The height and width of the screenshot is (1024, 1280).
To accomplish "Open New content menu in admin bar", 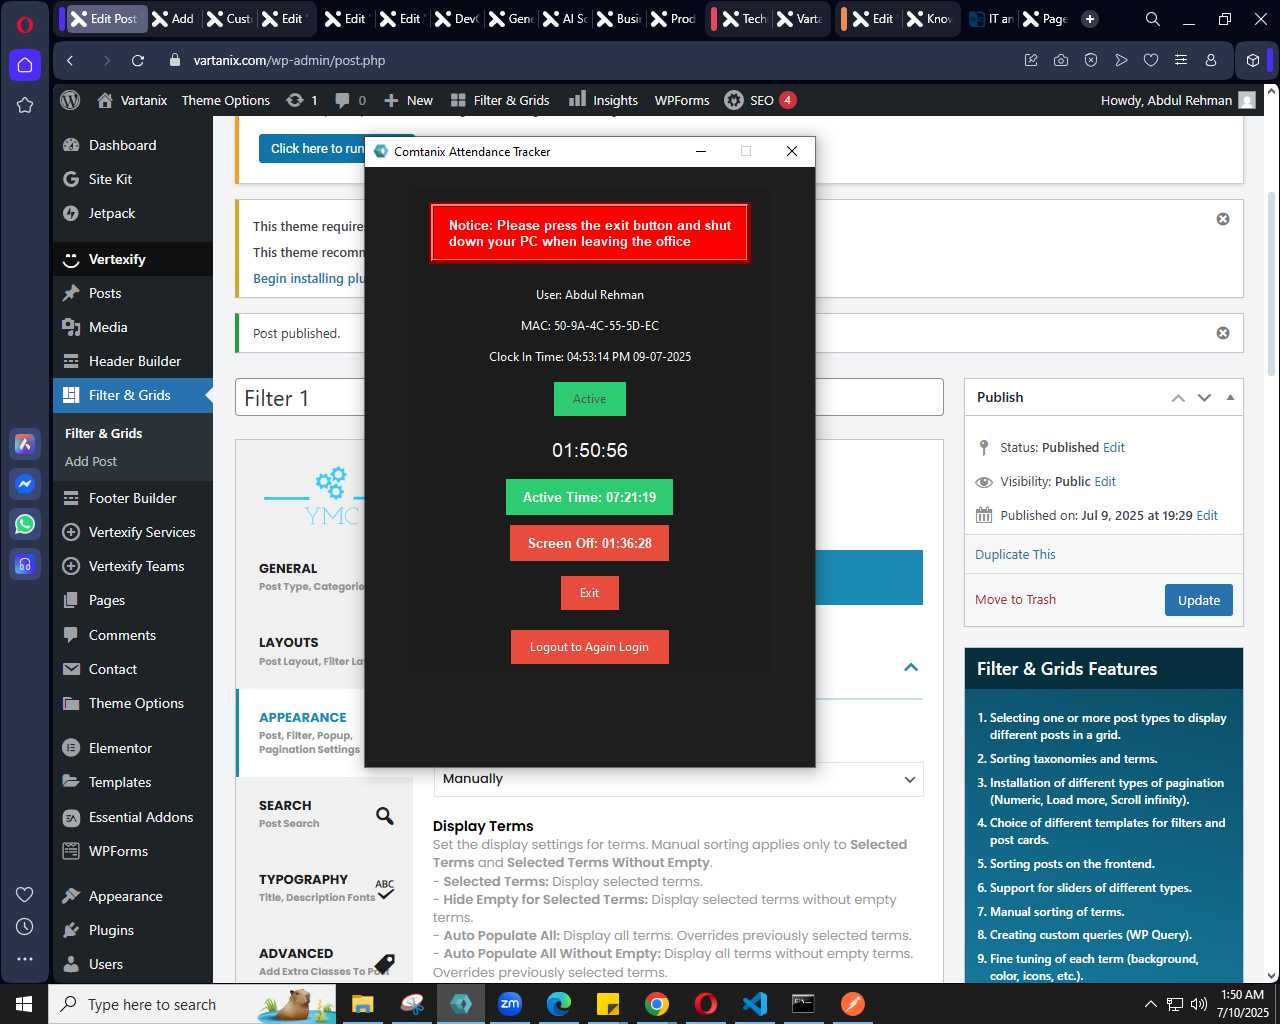I will point(408,100).
